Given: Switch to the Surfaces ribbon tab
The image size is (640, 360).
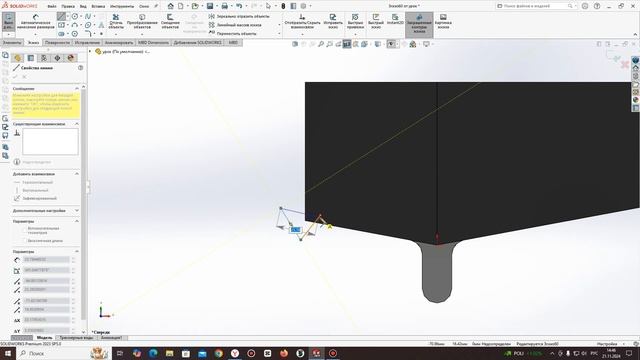Looking at the screenshot, I should (x=57, y=42).
